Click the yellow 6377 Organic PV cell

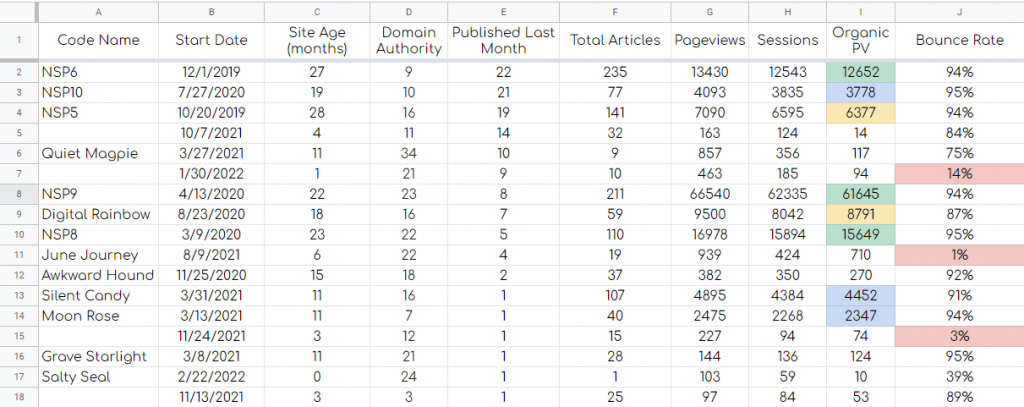[x=861, y=112]
